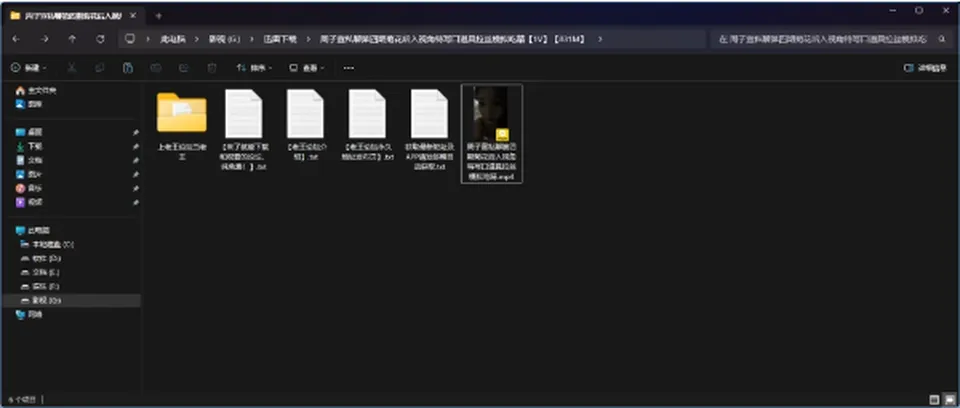
Task: Unpin 桌面 using its pin icon
Action: (x=135, y=132)
